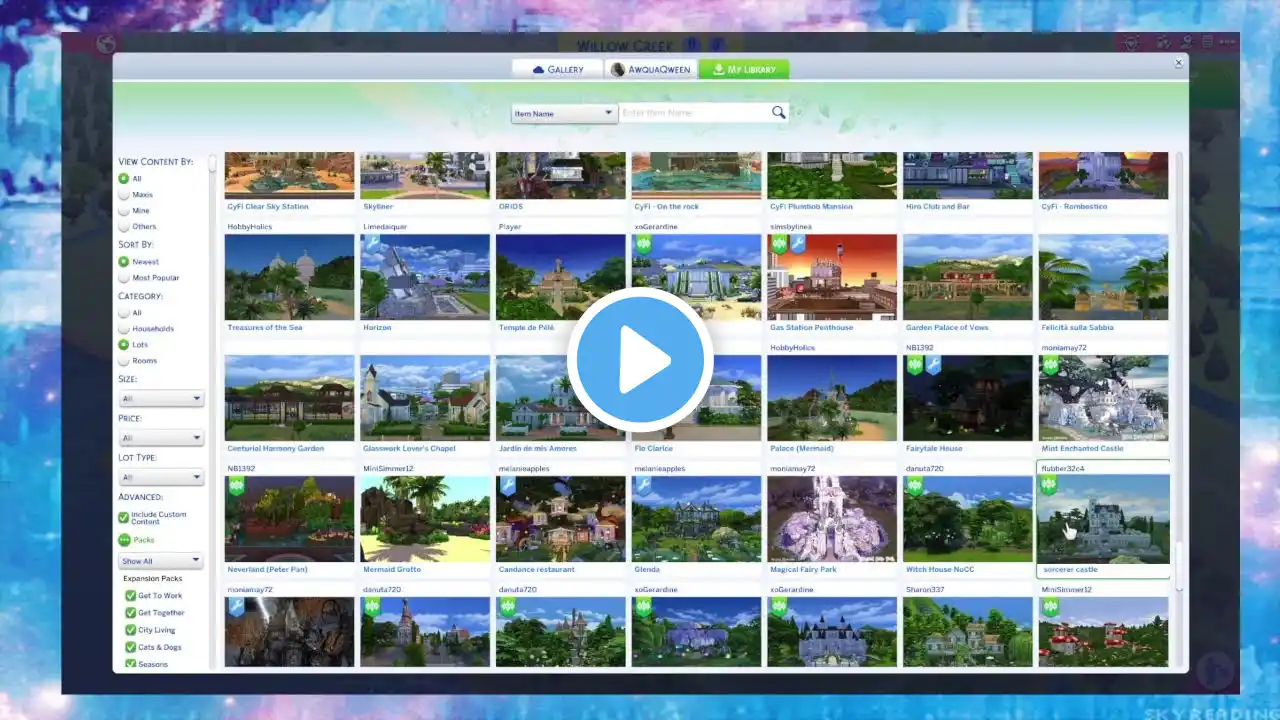This screenshot has height=720, width=1280.
Task: Click the globe icon in the game's top-left corner
Action: pyautogui.click(x=107, y=45)
